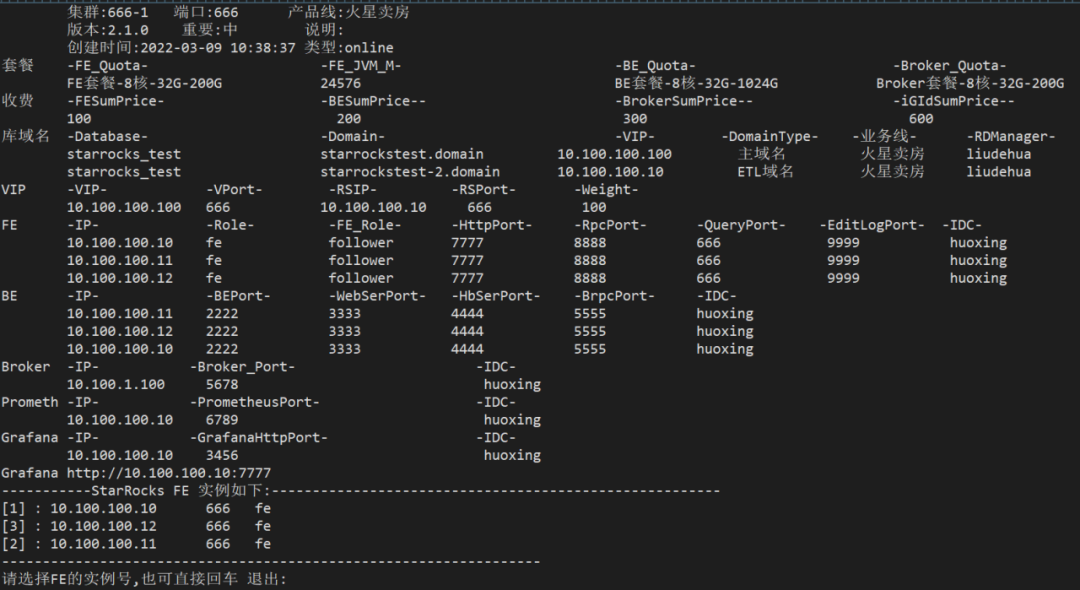Click the starrockstest.domain domain name
This screenshot has height=590, width=1080.
pyautogui.click(x=402, y=154)
